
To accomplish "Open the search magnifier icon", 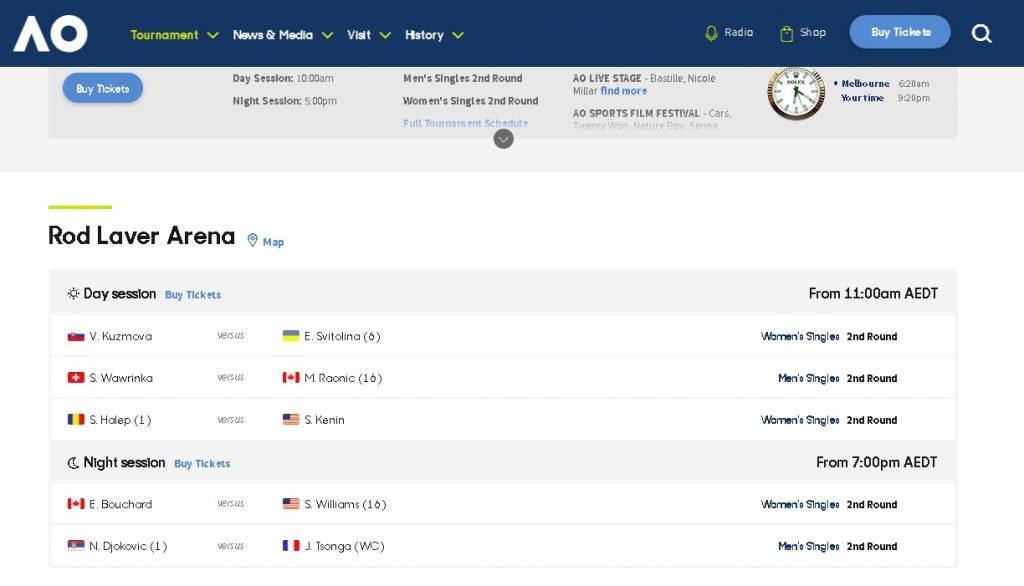I will [x=981, y=33].
